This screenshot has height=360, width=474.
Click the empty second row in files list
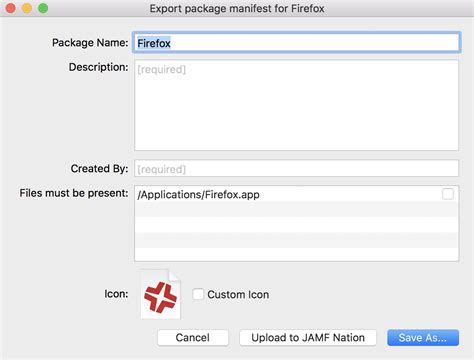pyautogui.click(x=297, y=209)
